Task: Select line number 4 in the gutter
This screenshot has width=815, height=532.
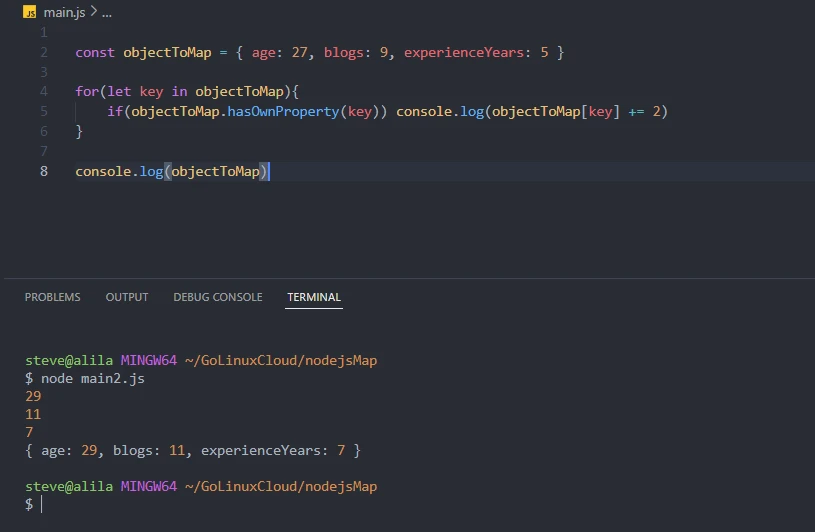Action: pos(44,91)
